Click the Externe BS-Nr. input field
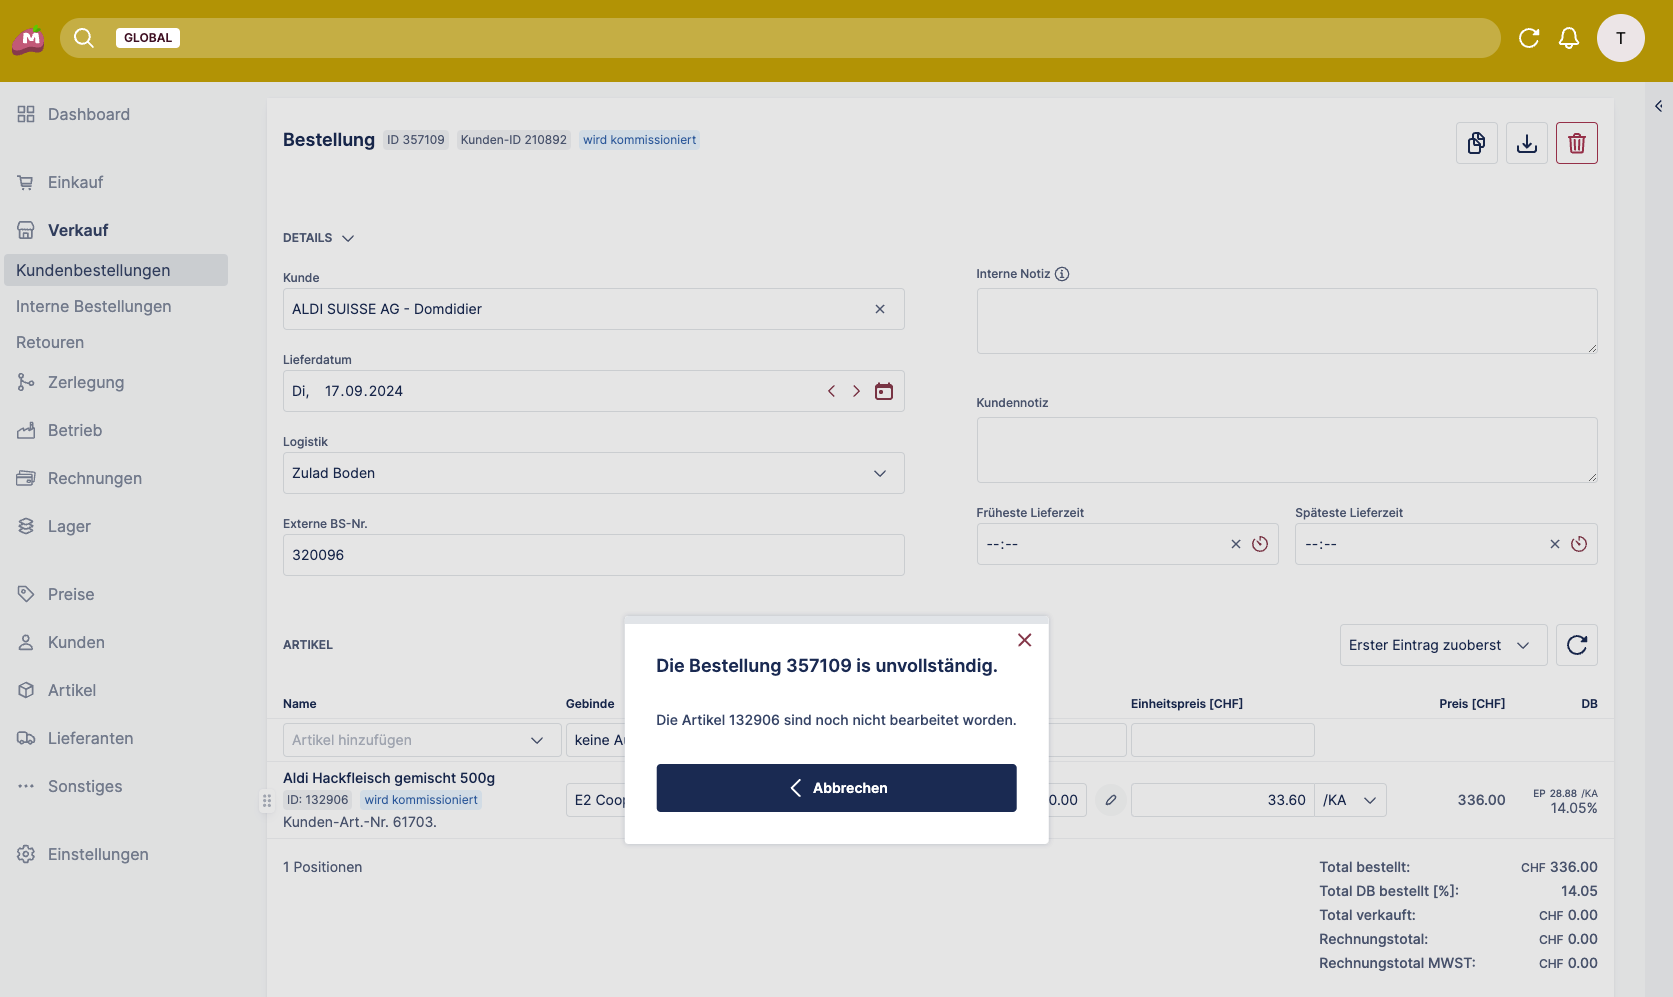1673x997 pixels. (593, 555)
